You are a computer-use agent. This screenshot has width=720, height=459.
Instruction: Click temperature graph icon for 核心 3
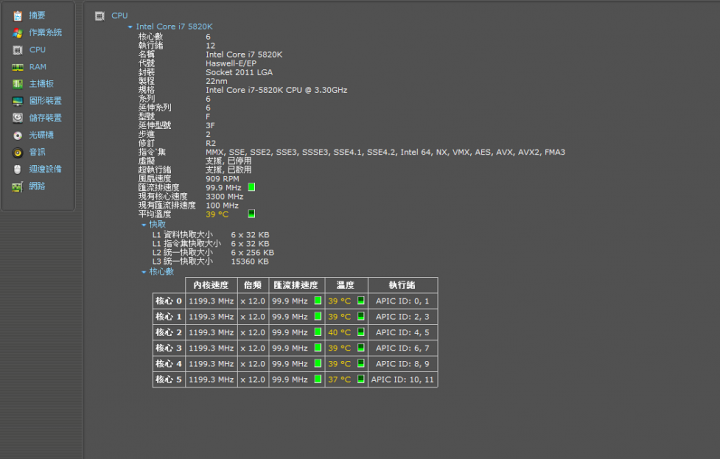[x=361, y=348]
